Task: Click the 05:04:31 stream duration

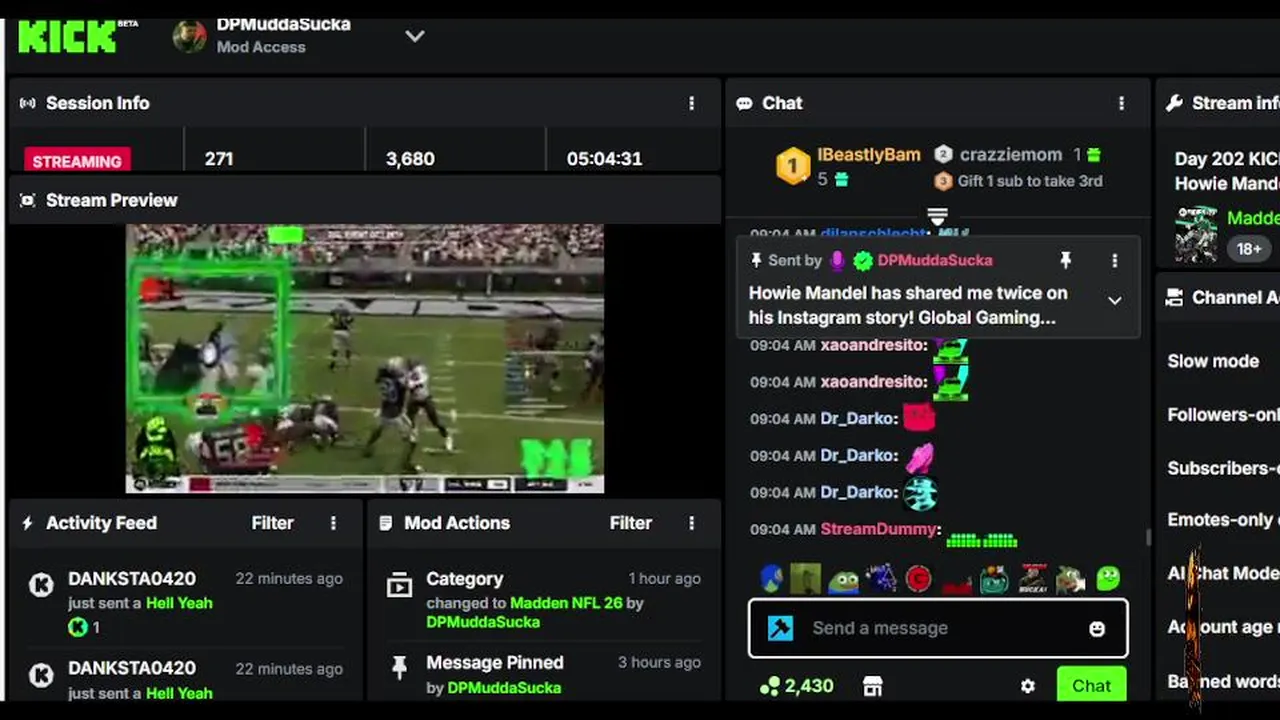Action: (x=604, y=158)
